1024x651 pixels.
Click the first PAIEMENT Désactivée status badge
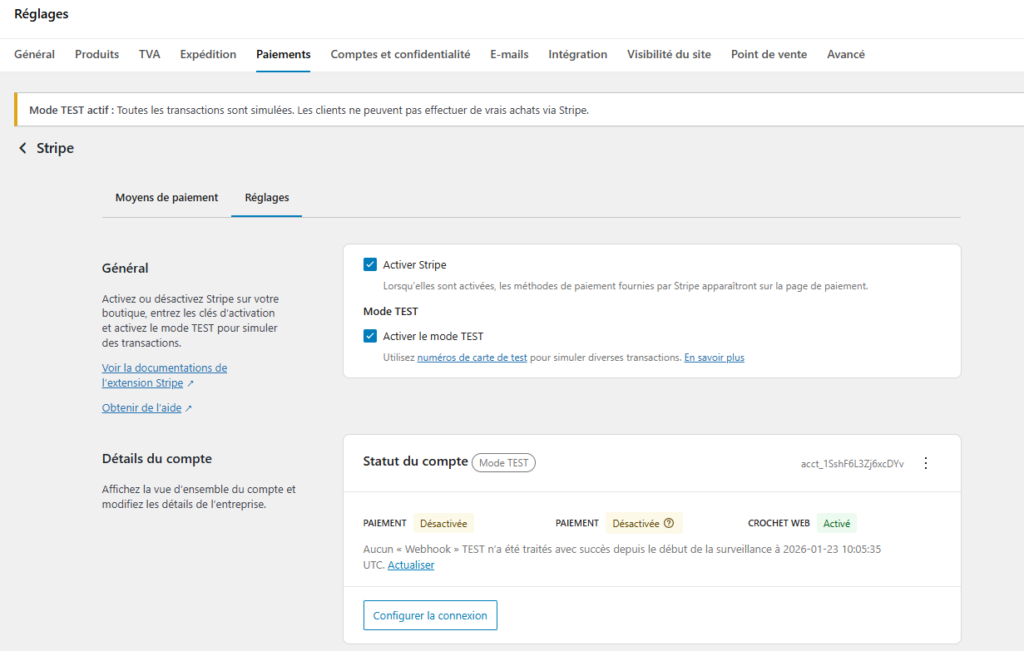pyautogui.click(x=443, y=523)
